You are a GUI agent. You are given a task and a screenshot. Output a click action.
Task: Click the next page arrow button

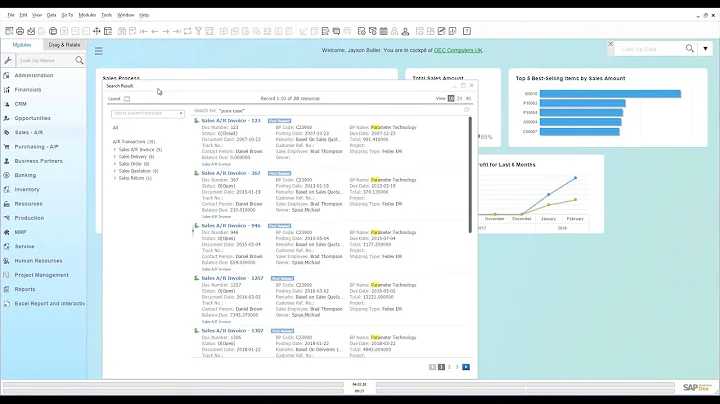466,367
